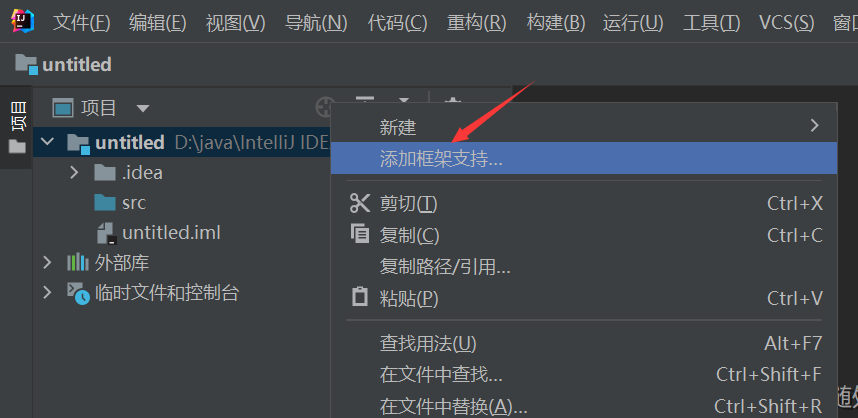Toggle the 项目 side tool window tab
The image size is (858, 418).
pos(17,127)
